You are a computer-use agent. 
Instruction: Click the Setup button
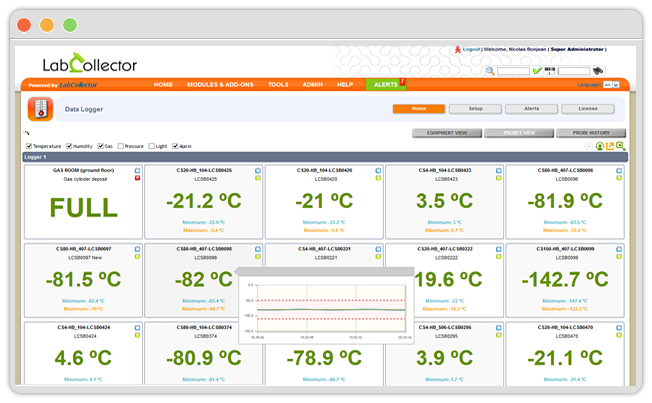click(475, 109)
